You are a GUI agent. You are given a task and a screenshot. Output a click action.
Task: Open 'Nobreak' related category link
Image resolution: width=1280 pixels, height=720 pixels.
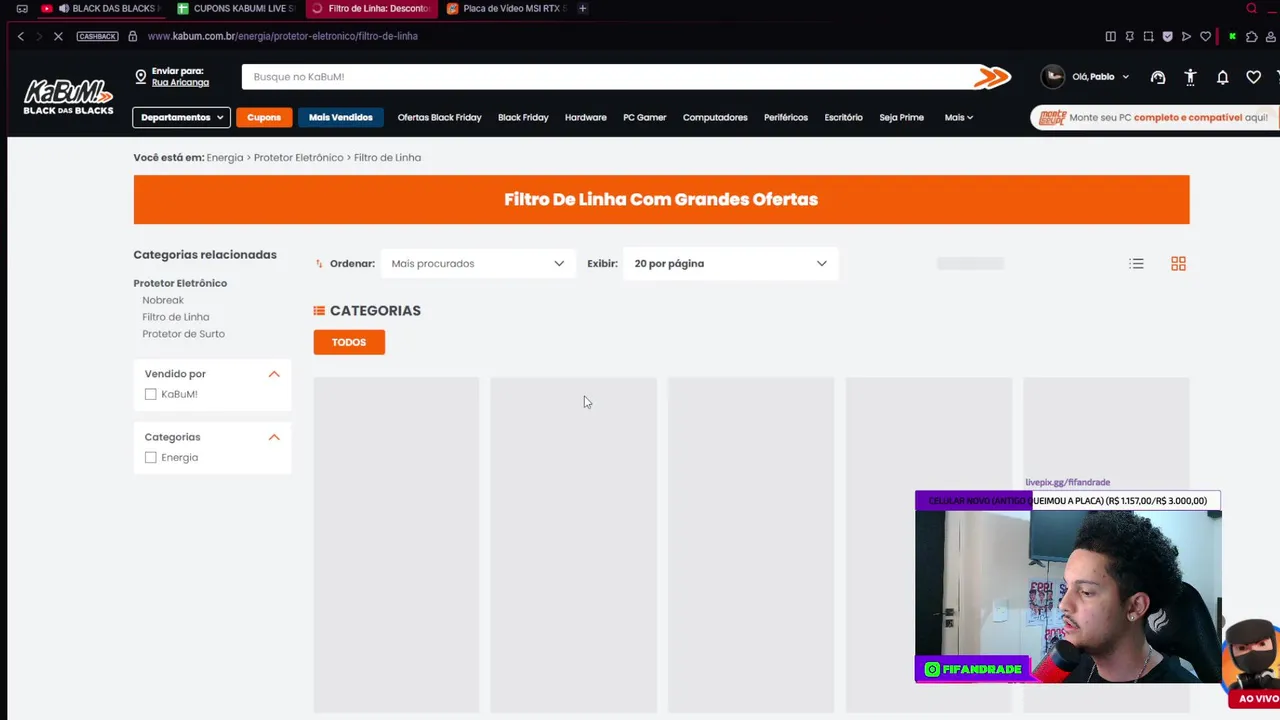pos(163,300)
